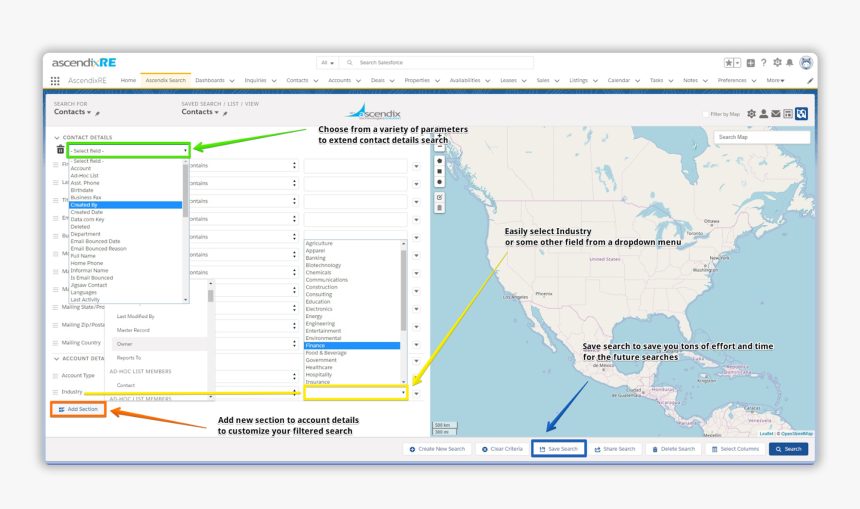Open the Saved Search Contacts dropdown
Screen dimensions: 860x509
200,112
